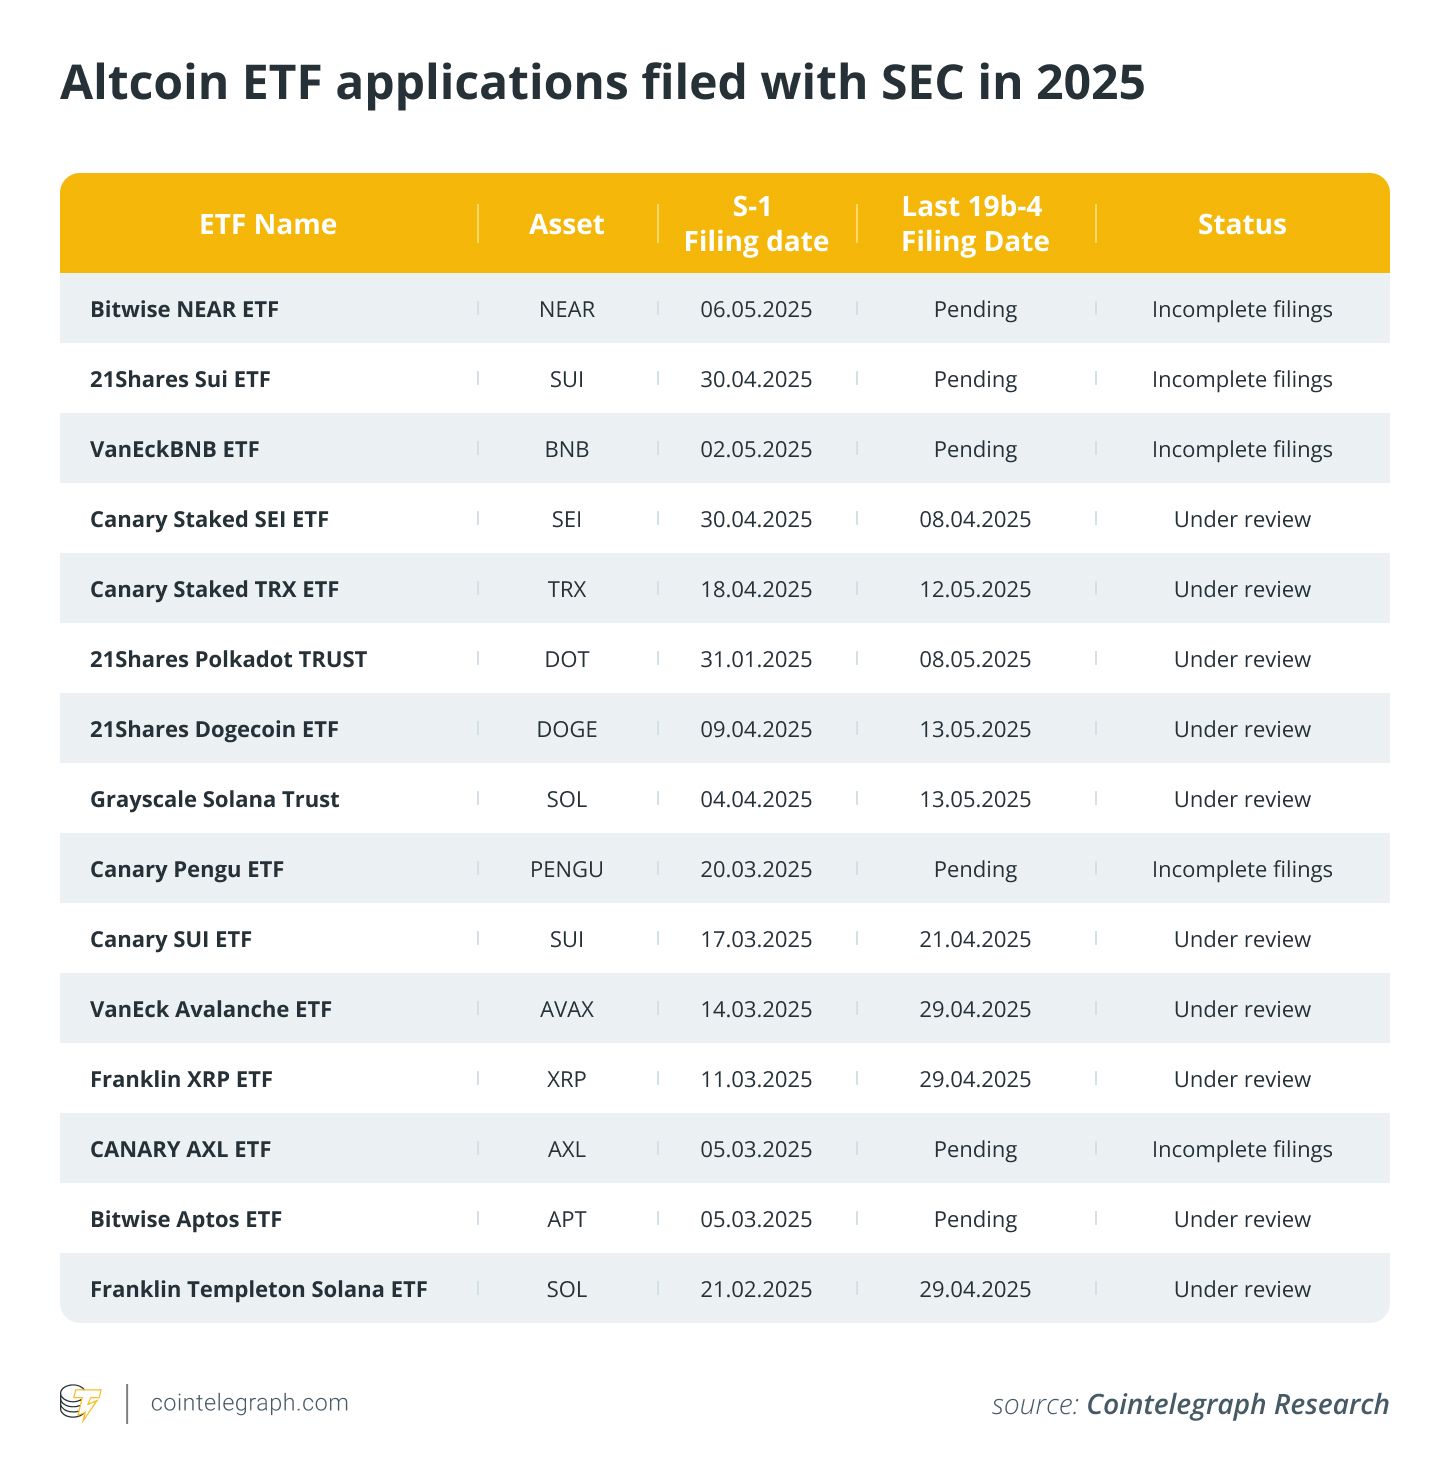Click the Grayscale Solana Trust entry
The image size is (1450, 1484).
click(x=214, y=799)
